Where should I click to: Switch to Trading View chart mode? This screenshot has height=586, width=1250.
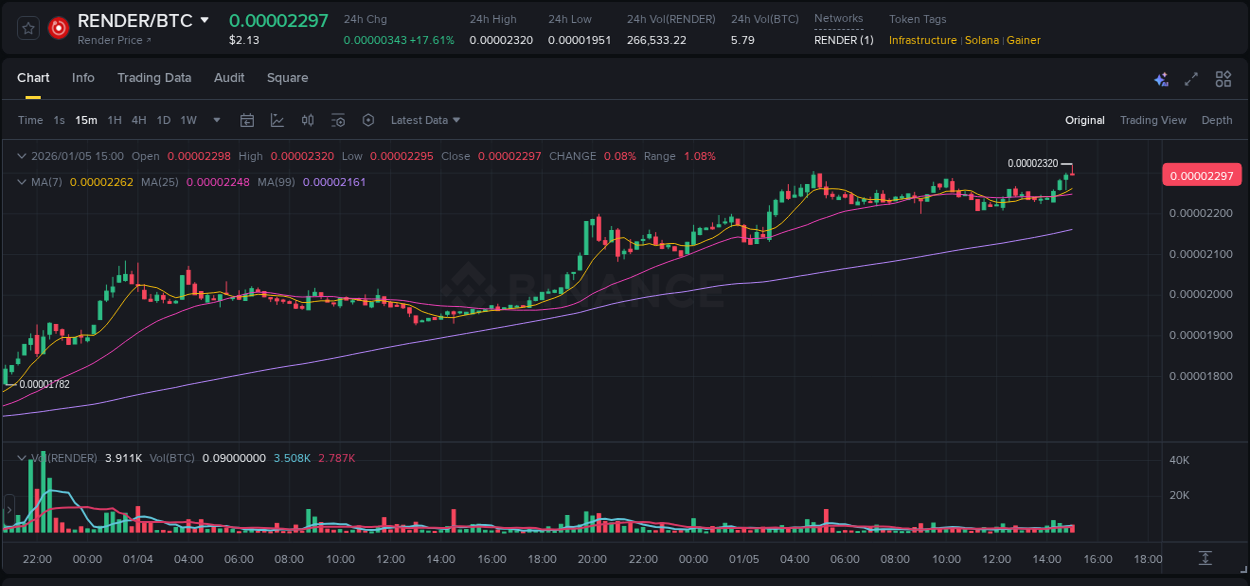(1153, 120)
